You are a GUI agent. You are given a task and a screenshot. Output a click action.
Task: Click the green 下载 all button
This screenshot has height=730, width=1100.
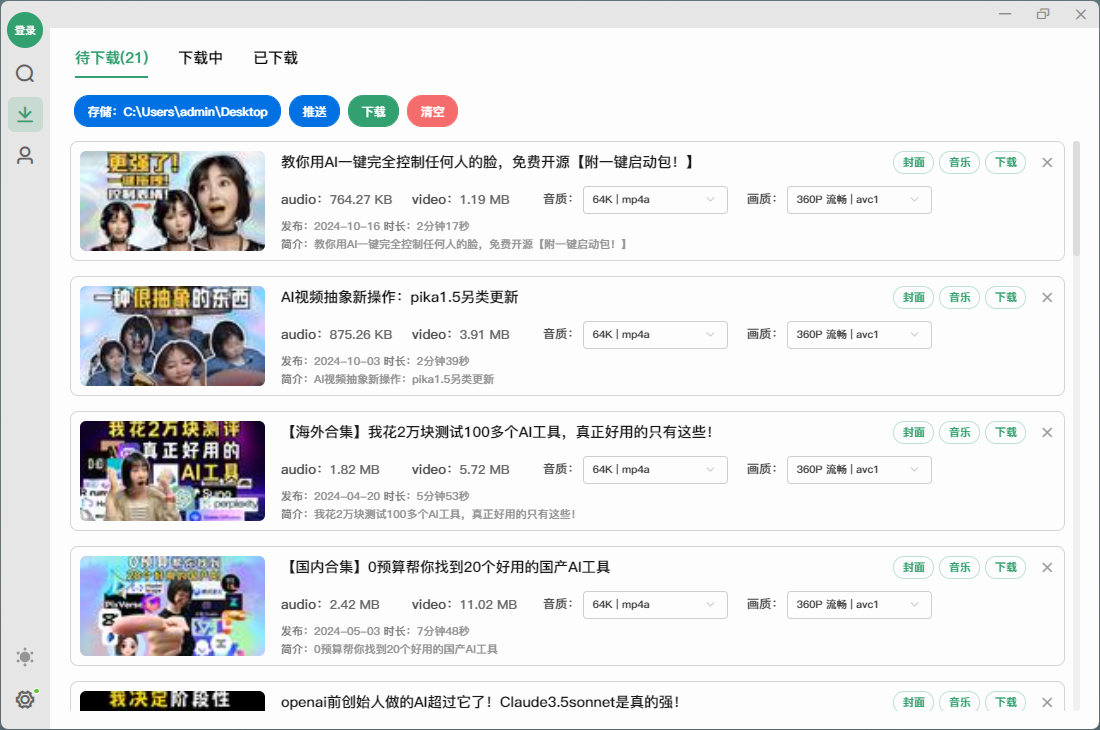(373, 111)
